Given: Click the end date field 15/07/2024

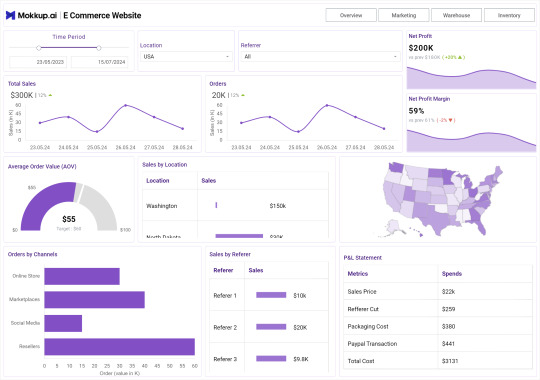Looking at the screenshot, I should [100, 62].
